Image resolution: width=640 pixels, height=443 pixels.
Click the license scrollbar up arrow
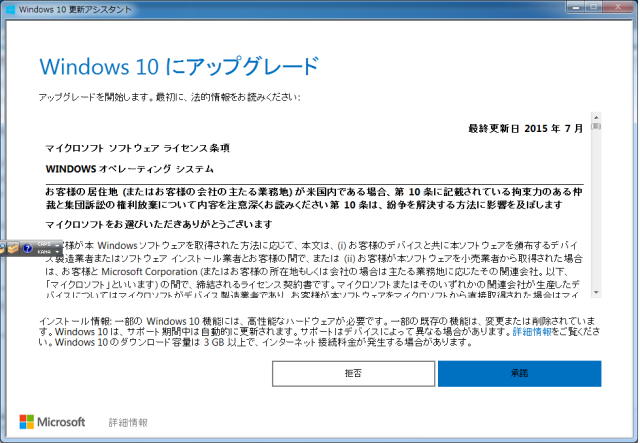[596, 117]
